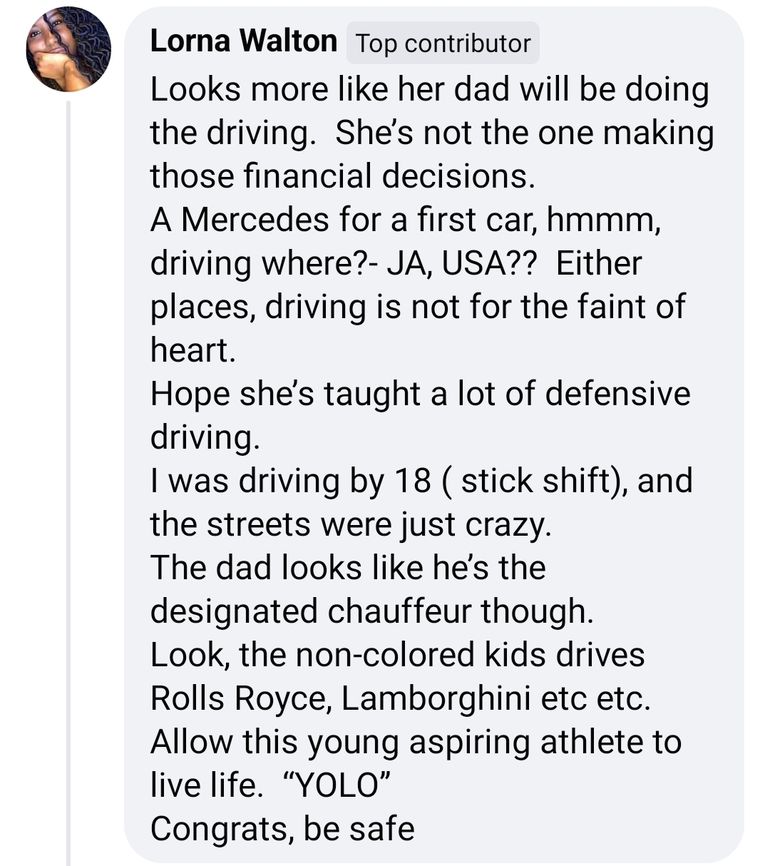The width and height of the screenshot is (770, 866).
Task: Click the "Congrats, be safe" line
Action: click(x=282, y=829)
